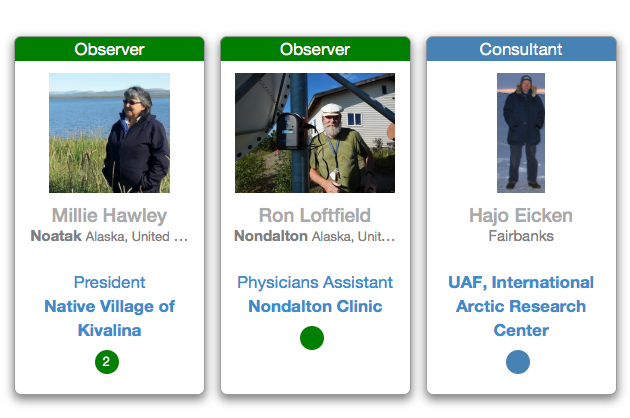Open Ron Loftfield name link
Screen dimensions: 630x418
tap(315, 215)
